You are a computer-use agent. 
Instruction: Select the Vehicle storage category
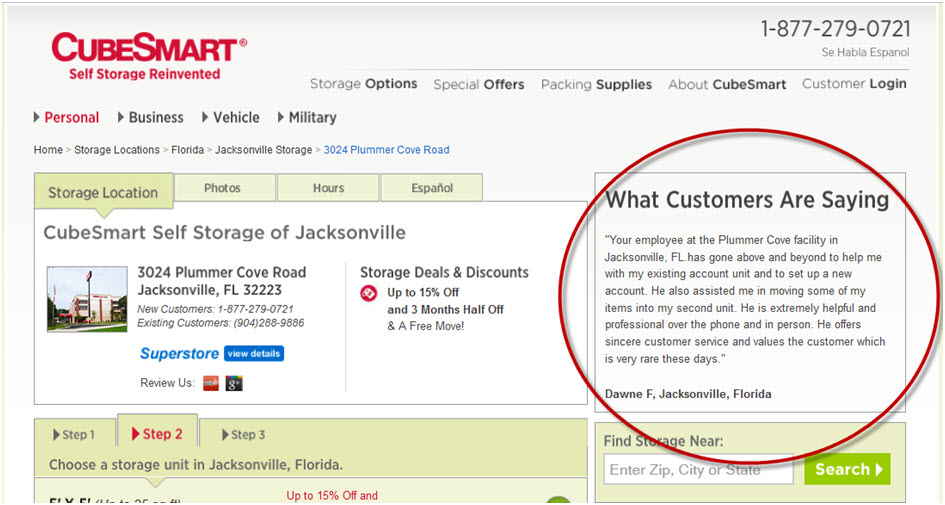click(x=231, y=118)
